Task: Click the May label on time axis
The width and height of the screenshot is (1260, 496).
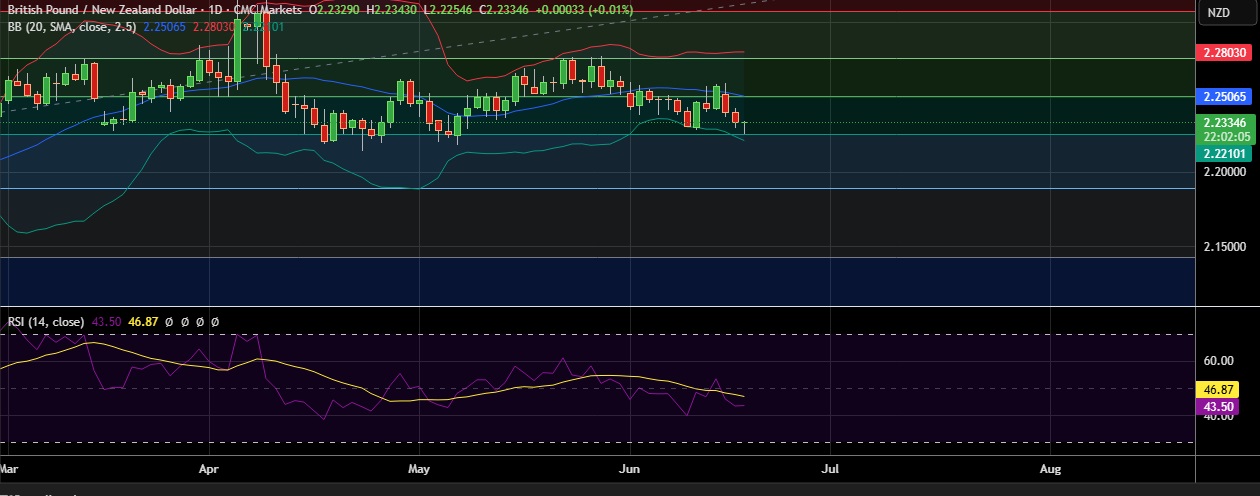Action: [420, 468]
